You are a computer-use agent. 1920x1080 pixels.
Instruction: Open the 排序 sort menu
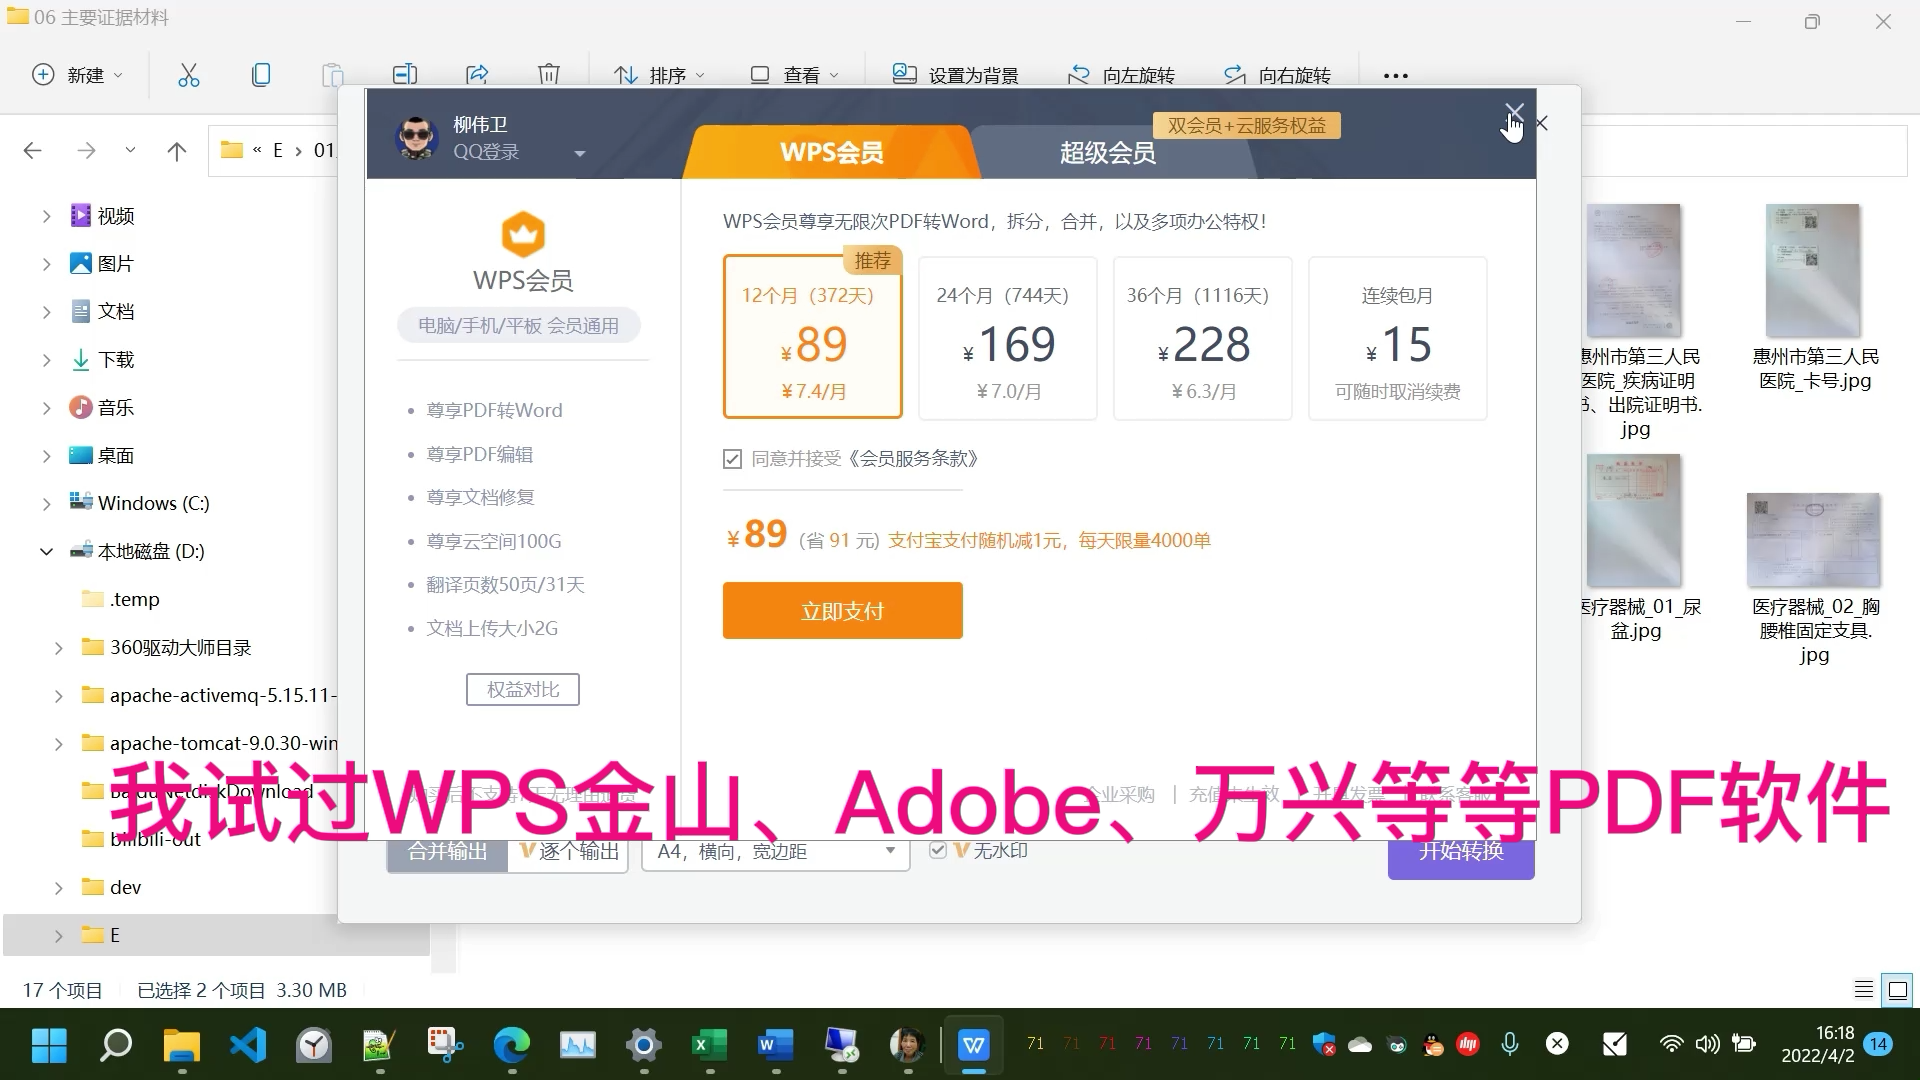(659, 75)
